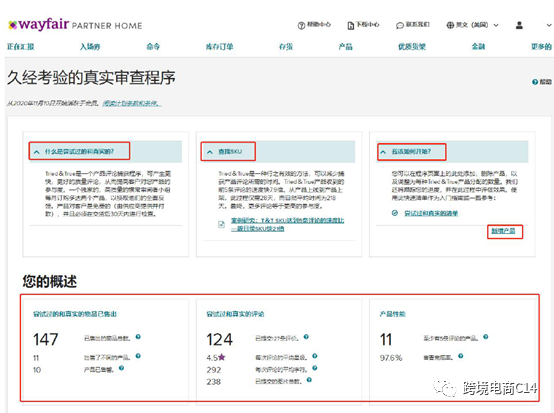Click the download center text link
This screenshot has height=413, width=554.
pos(367,24)
